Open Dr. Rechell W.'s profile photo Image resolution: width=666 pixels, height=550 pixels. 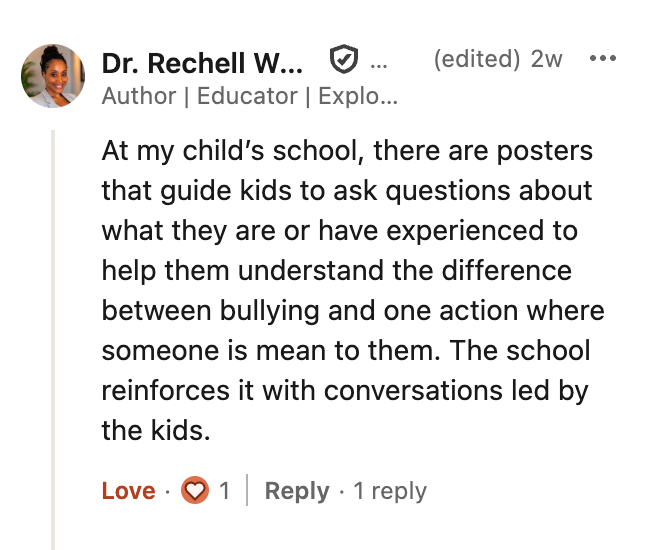[x=53, y=76]
